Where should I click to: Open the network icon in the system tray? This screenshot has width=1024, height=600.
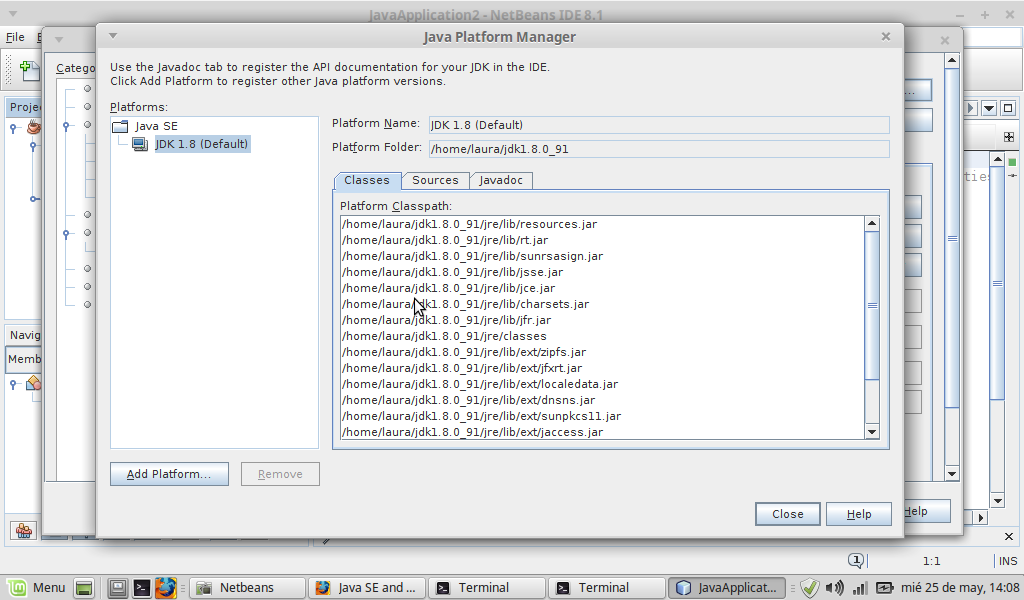pos(859,588)
